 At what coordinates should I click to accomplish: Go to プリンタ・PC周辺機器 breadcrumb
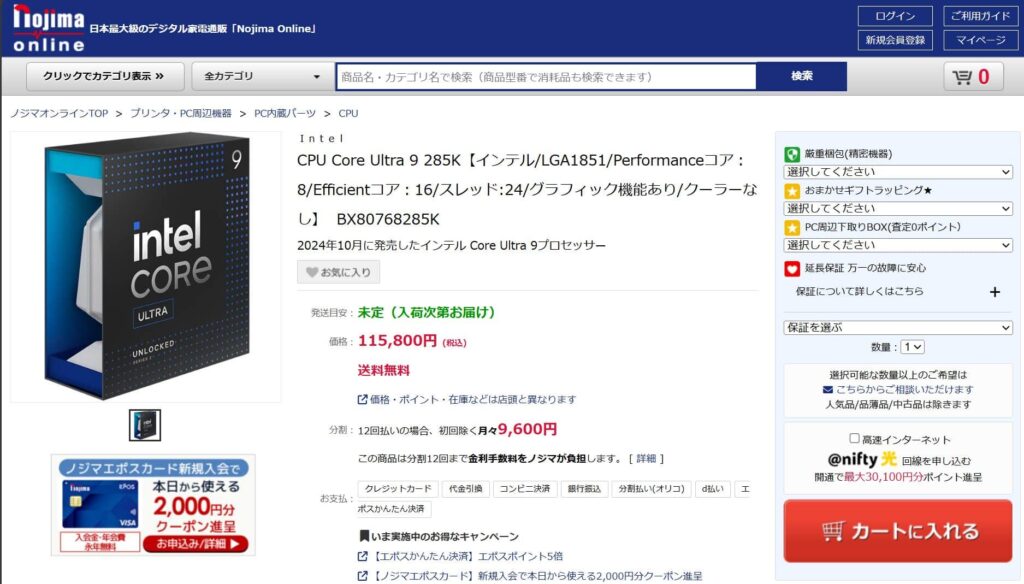[181, 113]
